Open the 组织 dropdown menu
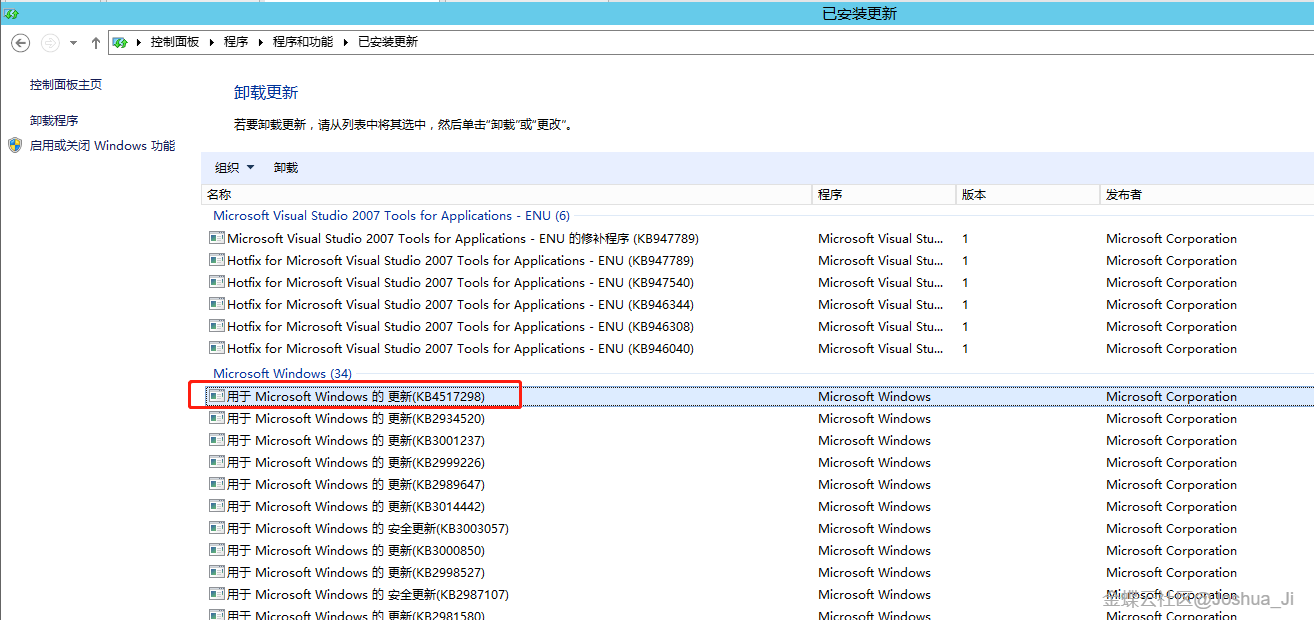1314x620 pixels. pos(234,168)
